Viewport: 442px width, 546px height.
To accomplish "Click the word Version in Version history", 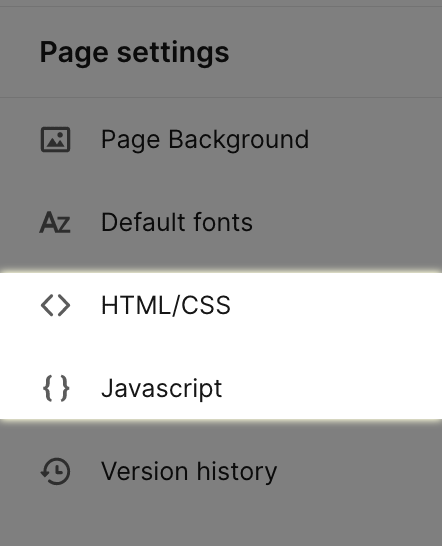I will tap(145, 471).
